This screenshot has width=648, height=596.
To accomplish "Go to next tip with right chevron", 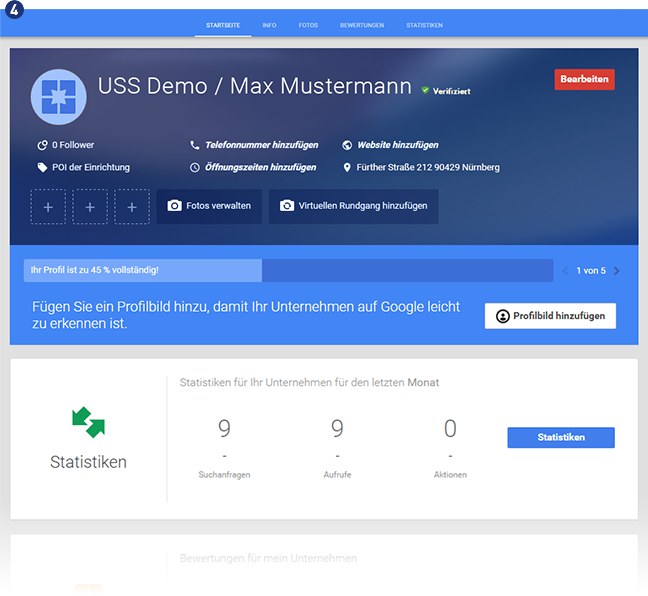I will (617, 271).
